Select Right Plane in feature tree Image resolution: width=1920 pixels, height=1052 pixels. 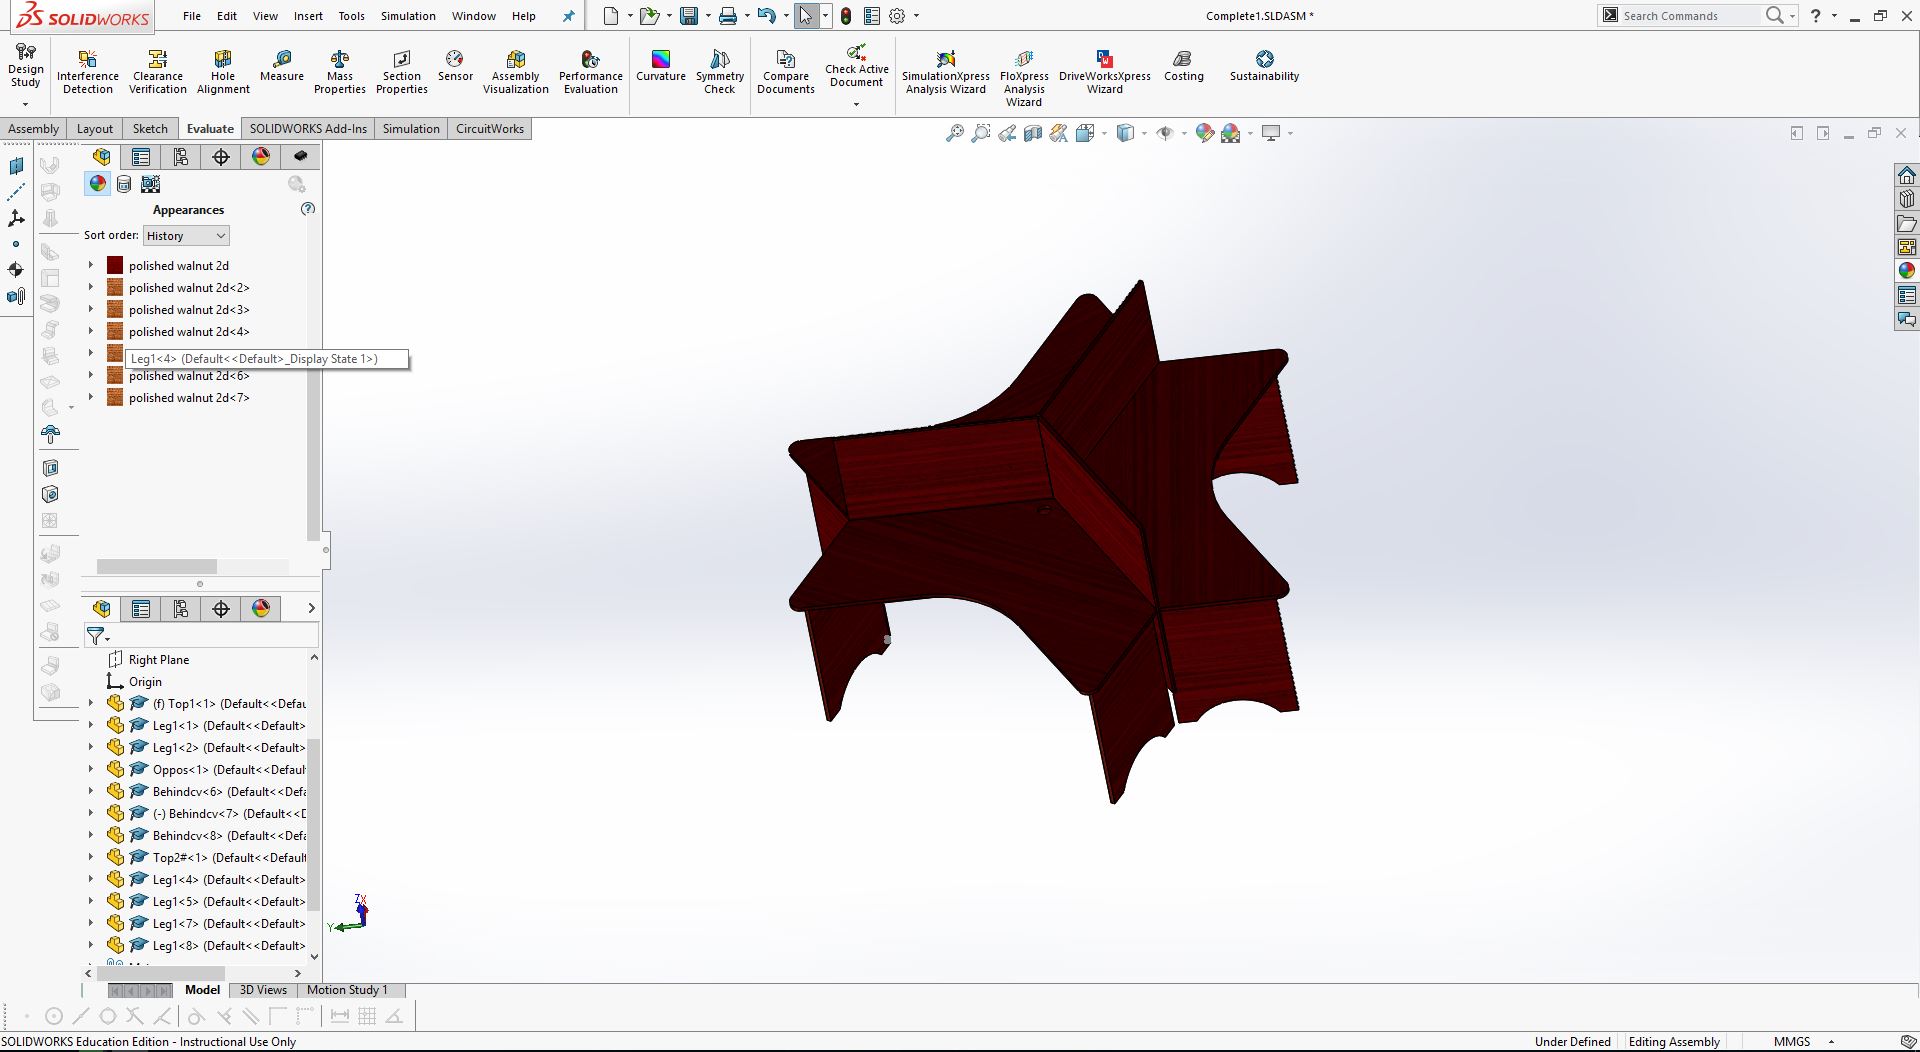click(159, 660)
